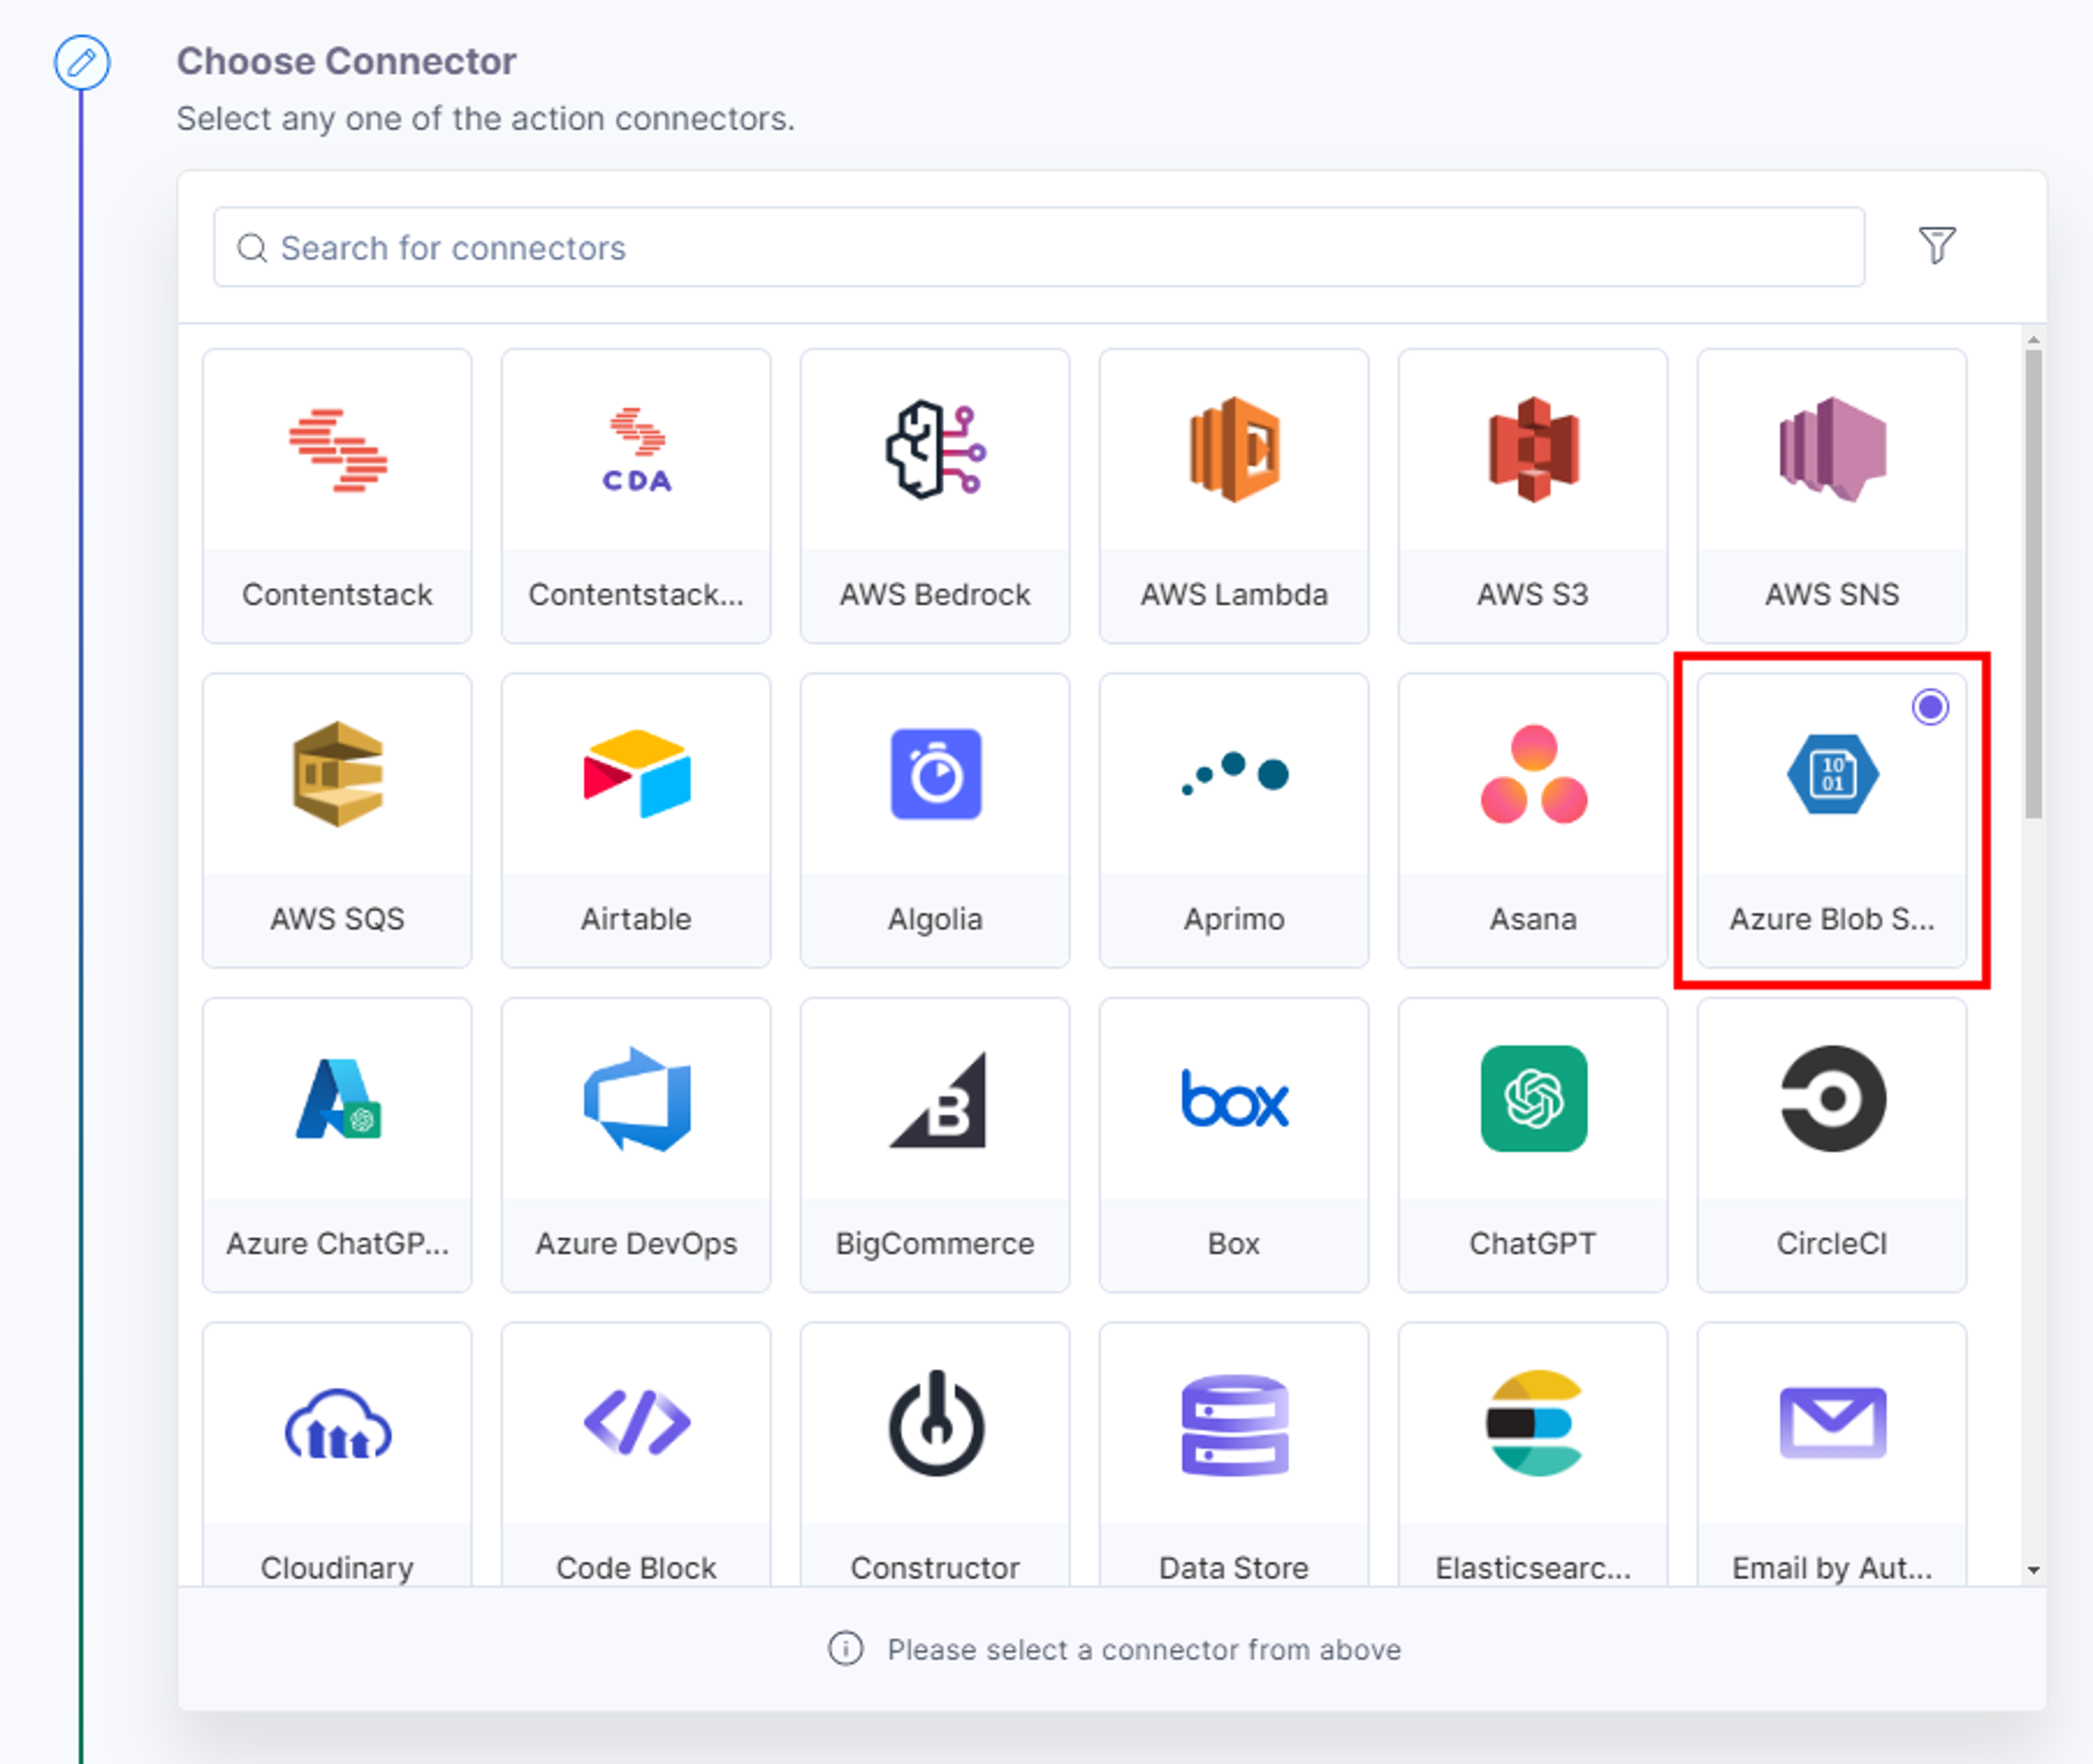Viewport: 2093px width, 1764px height.
Task: Select the Azure DevOps connector icon
Action: [x=636, y=1098]
